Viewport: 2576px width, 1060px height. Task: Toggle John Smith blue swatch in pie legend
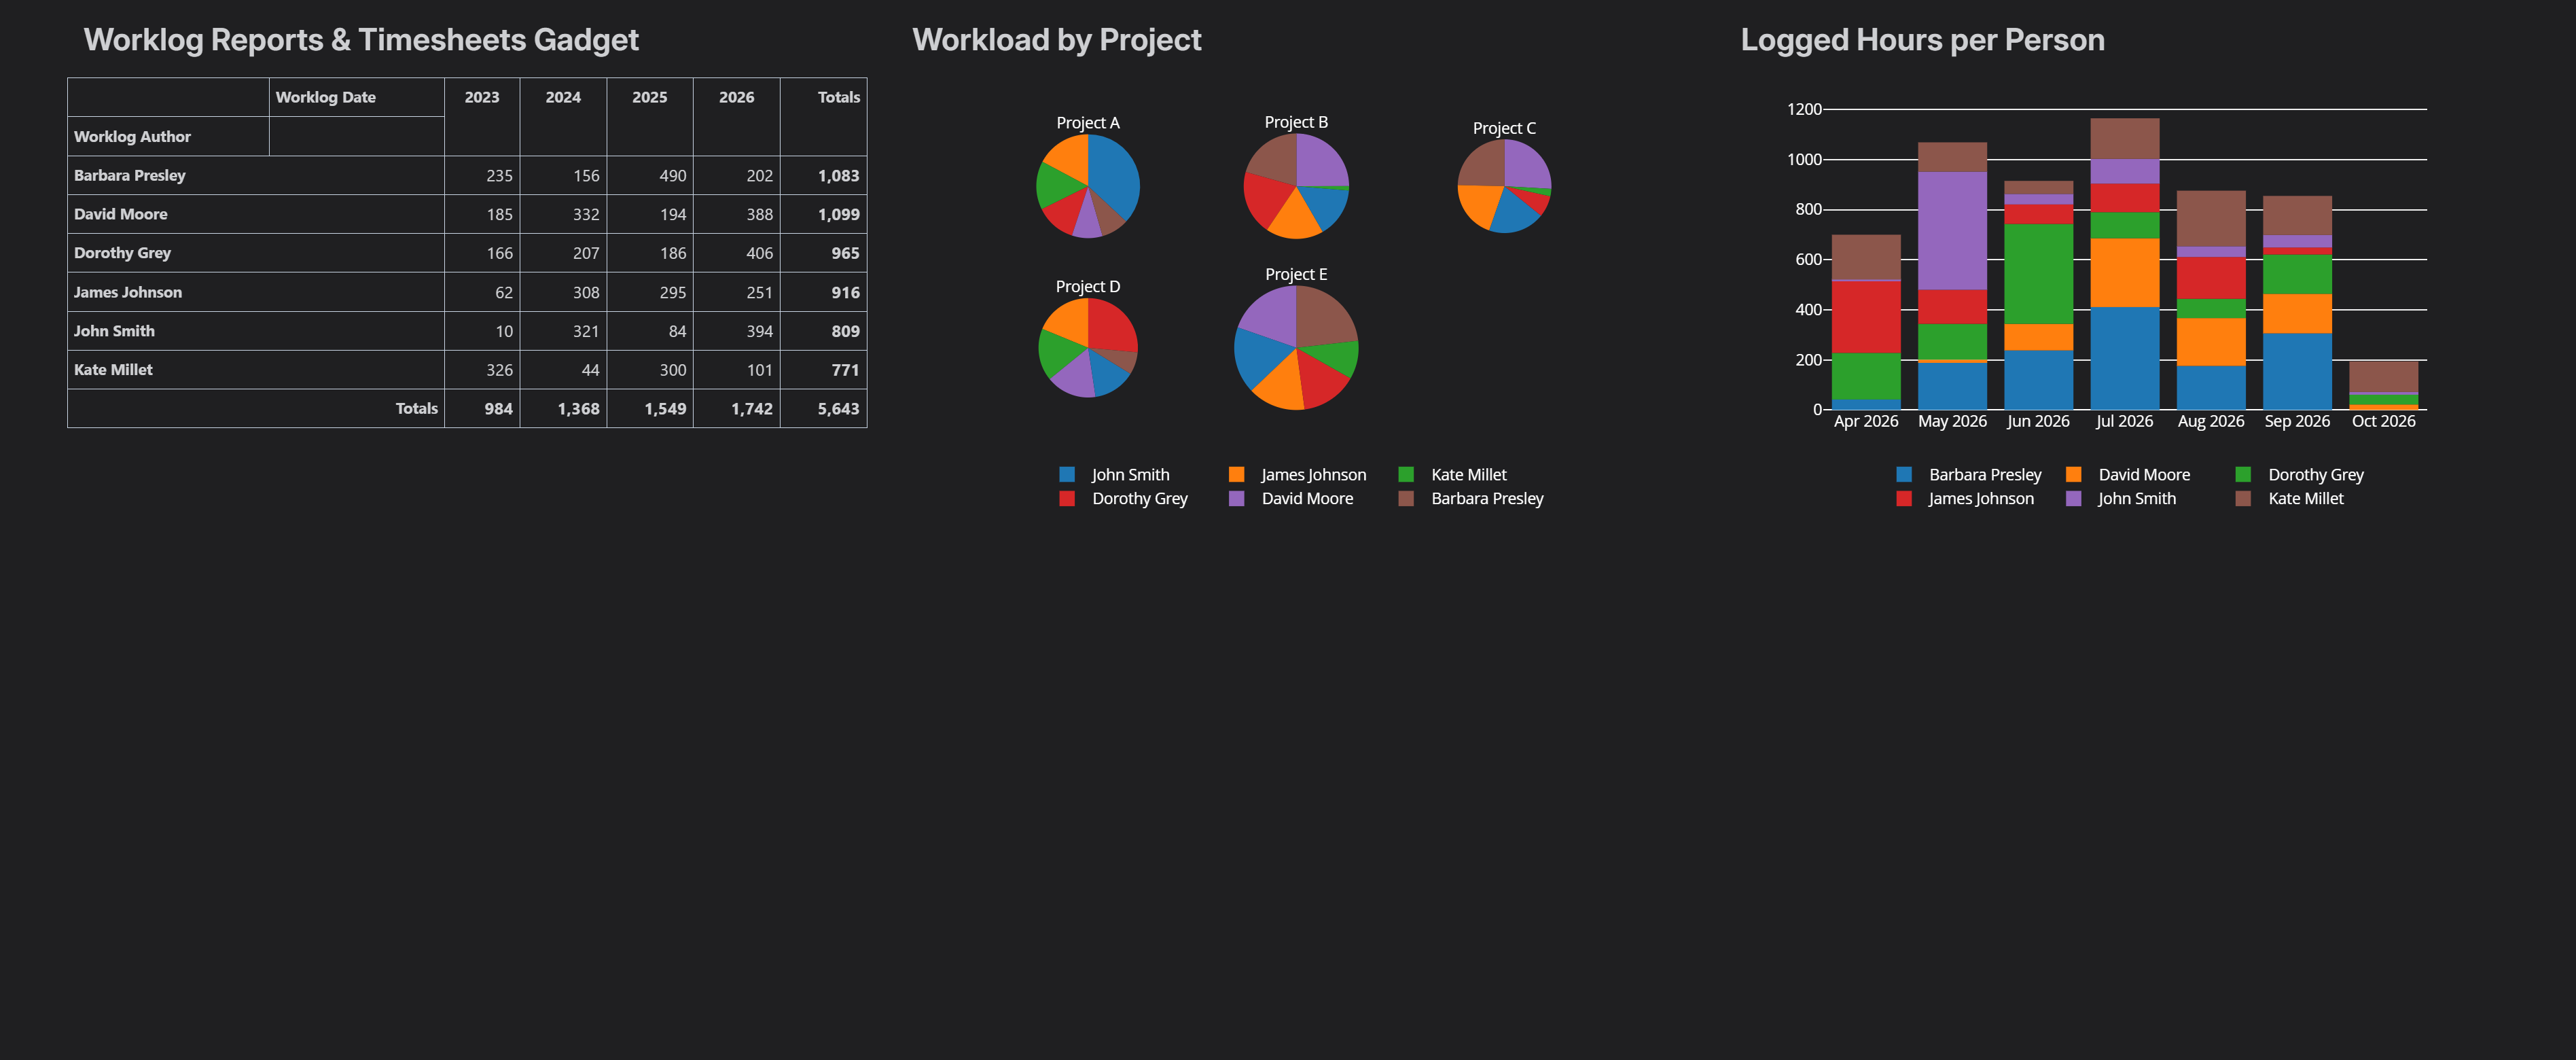point(1067,475)
